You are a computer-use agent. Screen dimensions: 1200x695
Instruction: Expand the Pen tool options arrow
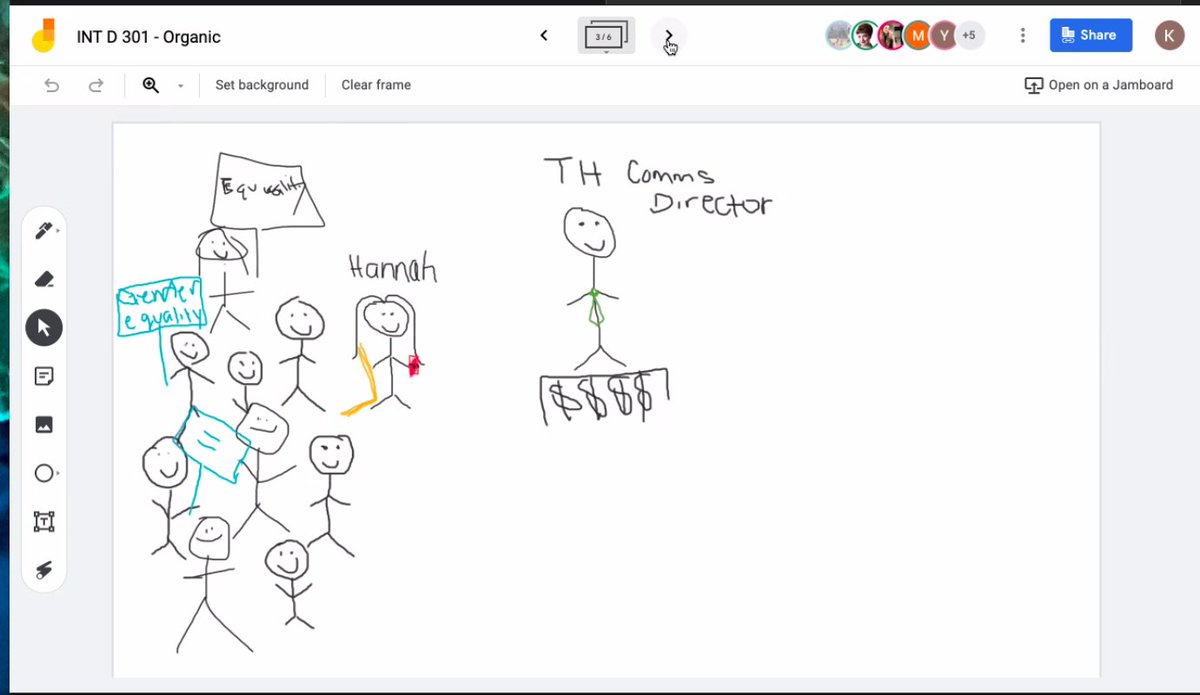pyautogui.click(x=57, y=231)
